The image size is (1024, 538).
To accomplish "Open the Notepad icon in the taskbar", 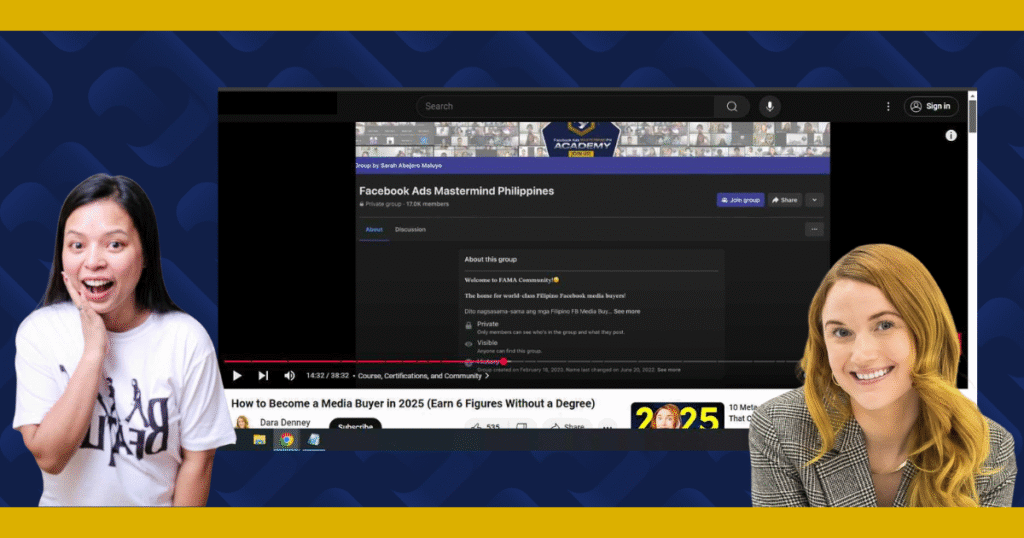I will [313, 440].
